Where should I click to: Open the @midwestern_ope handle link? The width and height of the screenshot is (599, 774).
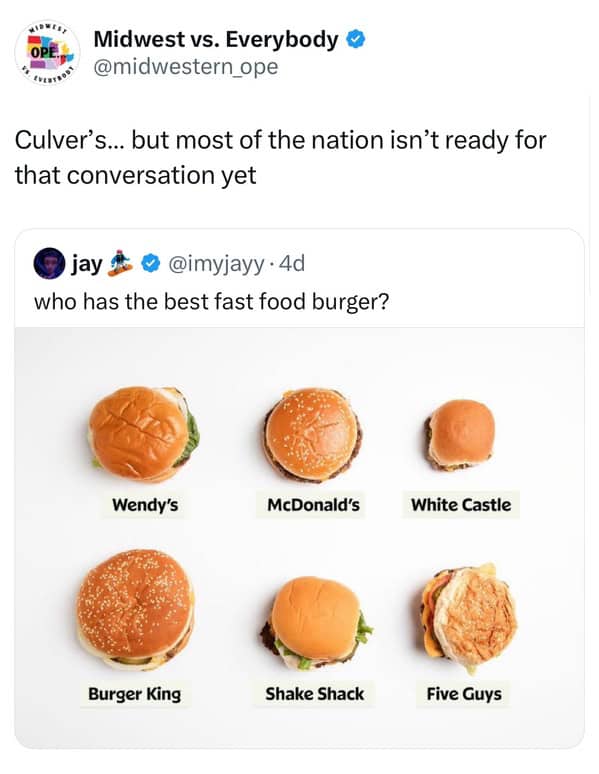click(x=186, y=67)
